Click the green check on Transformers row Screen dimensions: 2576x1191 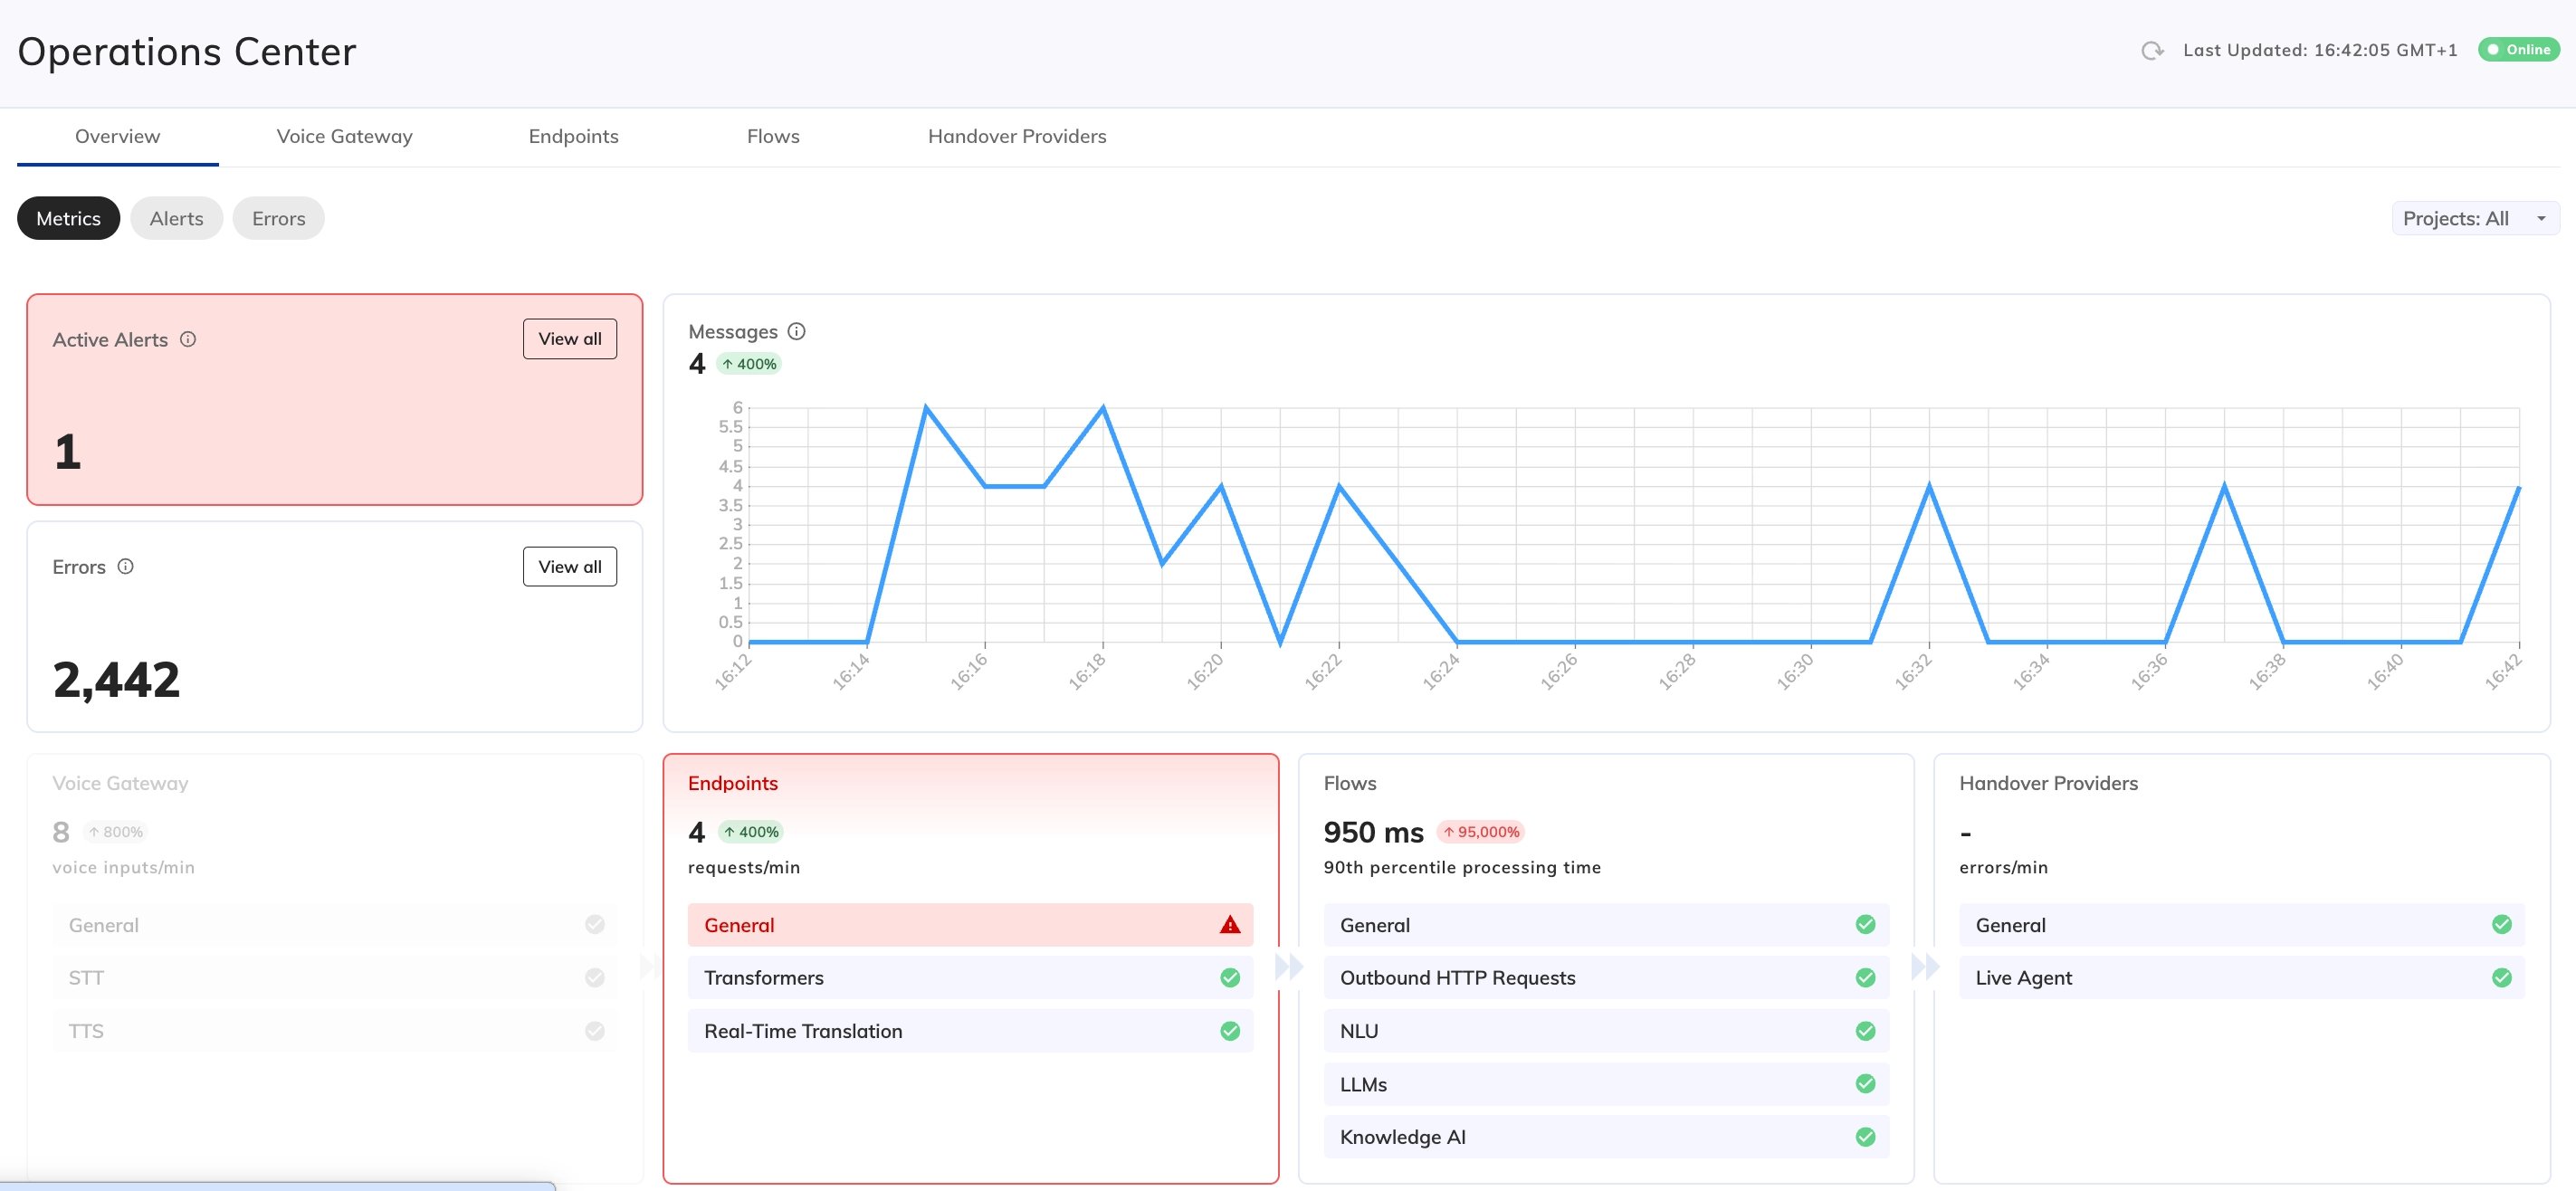(x=1229, y=978)
